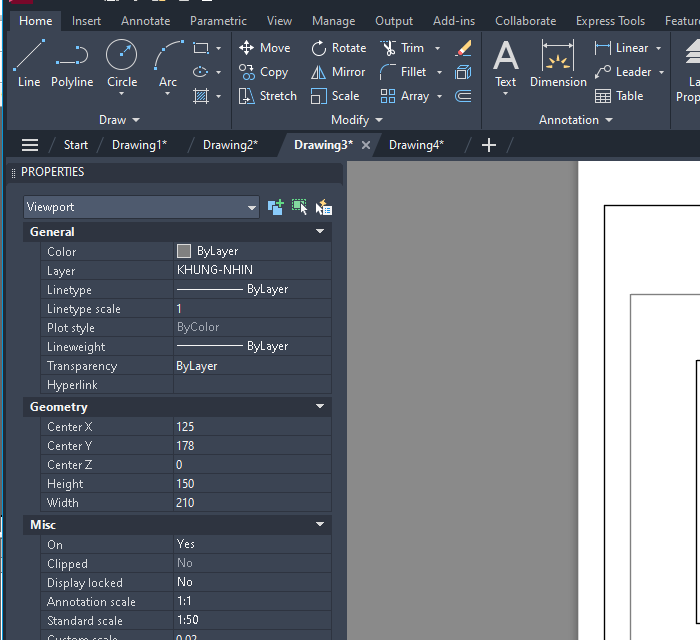Open the Viewport object type dropdown
This screenshot has height=640, width=700.
(x=141, y=207)
